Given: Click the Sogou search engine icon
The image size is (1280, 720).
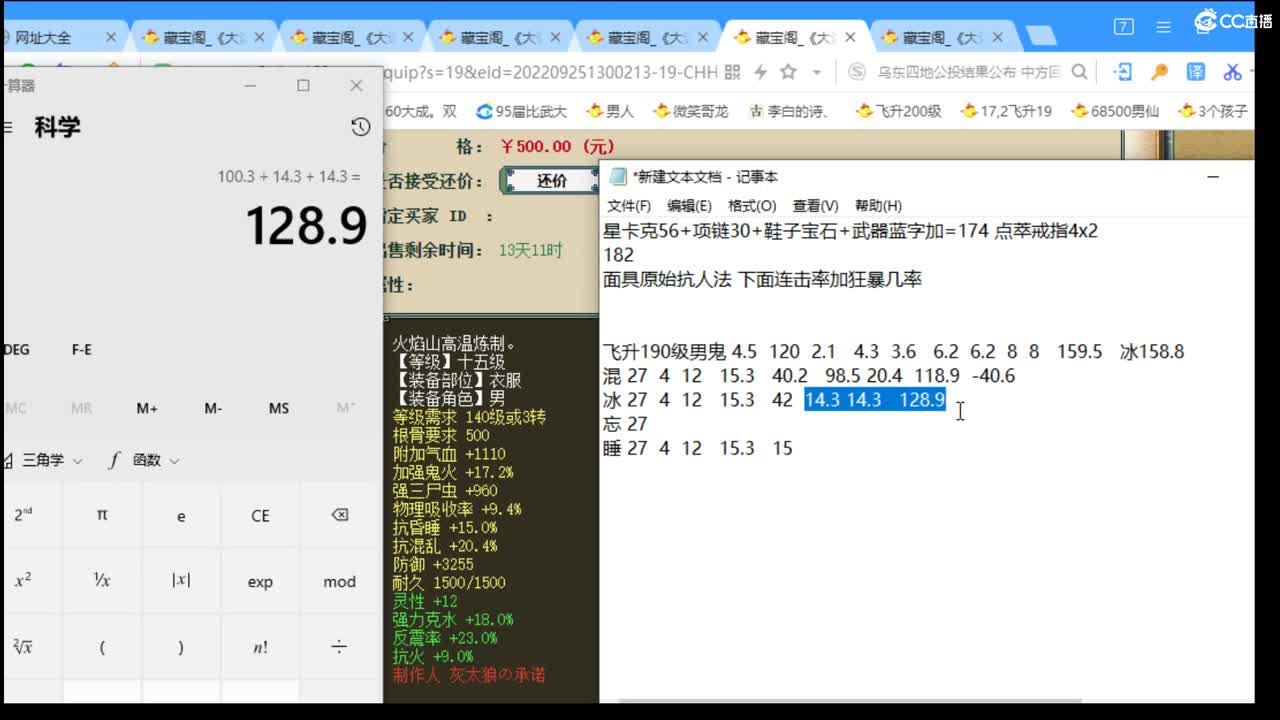Looking at the screenshot, I should pos(857,72).
